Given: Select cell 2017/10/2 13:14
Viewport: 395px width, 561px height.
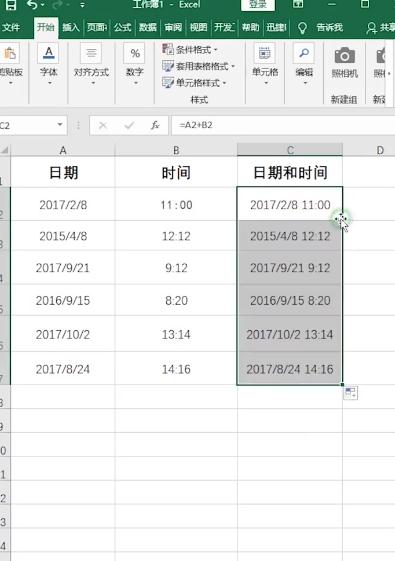Looking at the screenshot, I should pyautogui.click(x=290, y=334).
